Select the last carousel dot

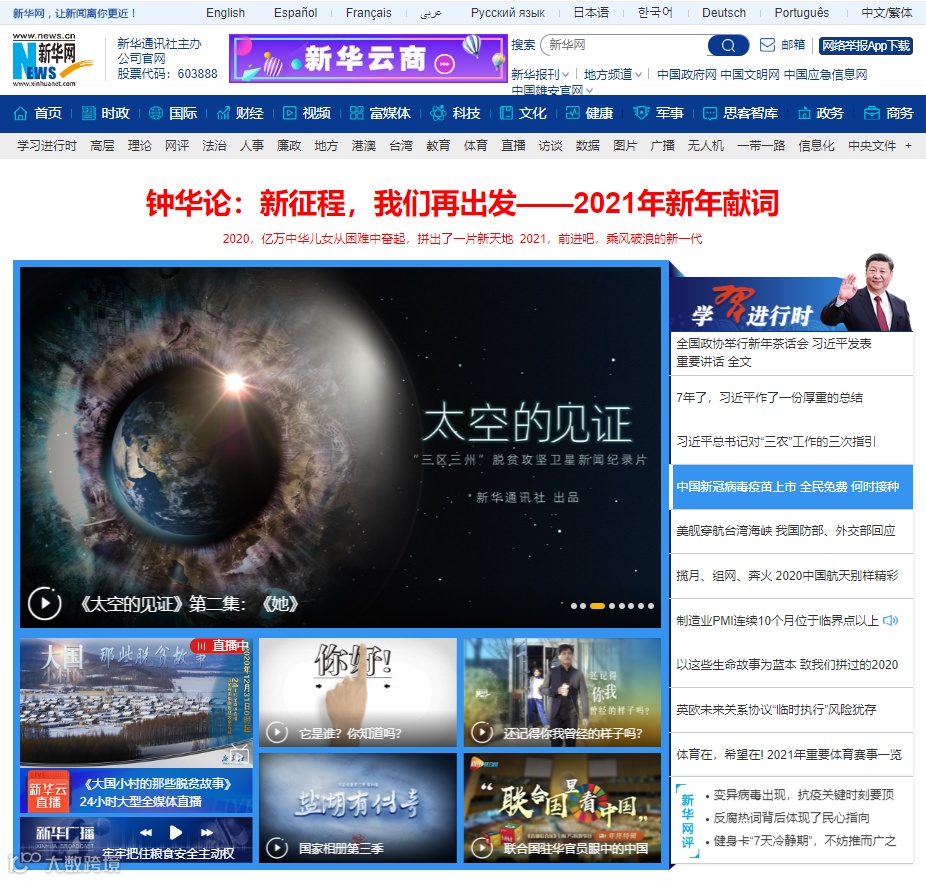click(x=650, y=606)
